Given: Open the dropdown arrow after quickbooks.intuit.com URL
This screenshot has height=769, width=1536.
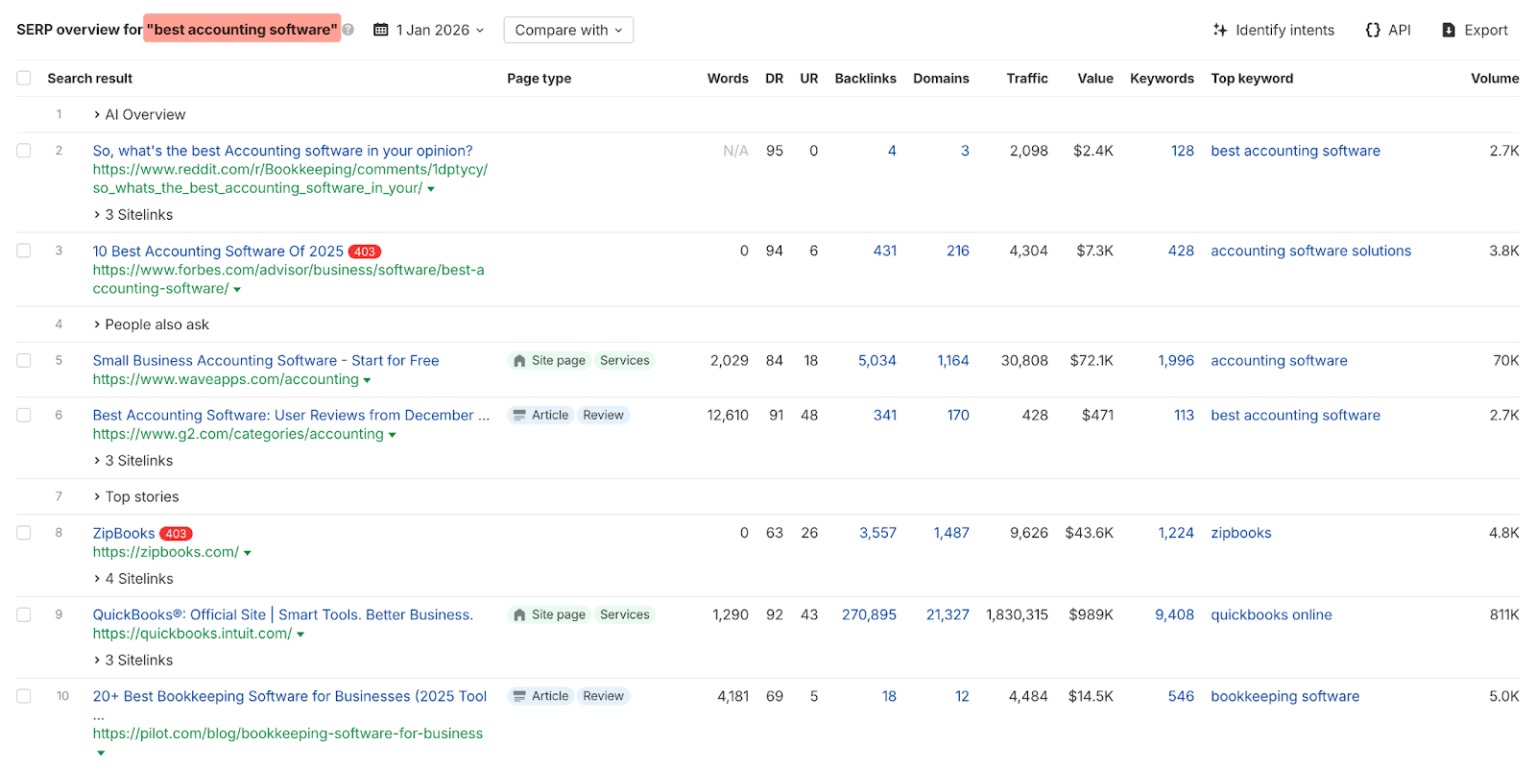Looking at the screenshot, I should (300, 635).
